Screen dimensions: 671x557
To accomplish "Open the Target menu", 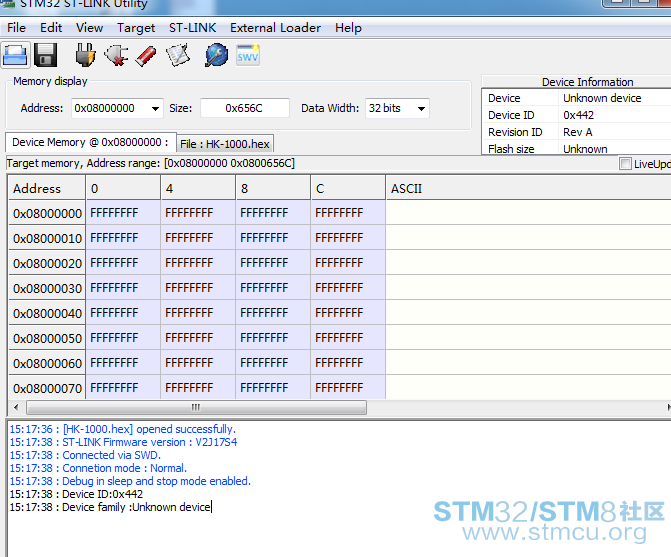I will click(136, 28).
